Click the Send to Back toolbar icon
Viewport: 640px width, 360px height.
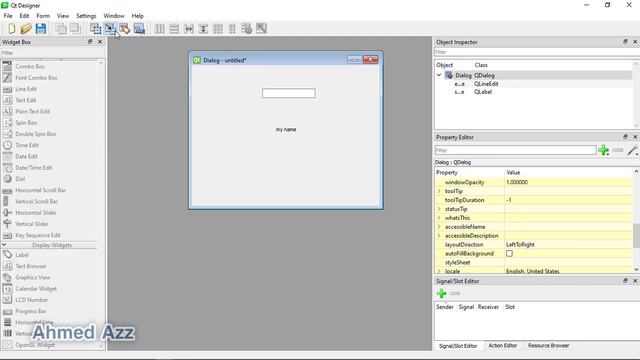coord(61,29)
